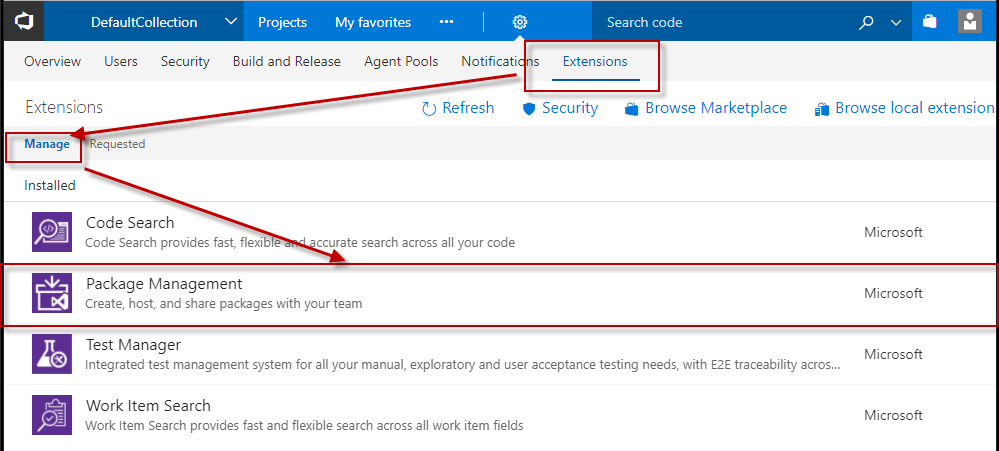Image resolution: width=999 pixels, height=451 pixels.
Task: Open the Projects menu item
Action: [x=283, y=22]
